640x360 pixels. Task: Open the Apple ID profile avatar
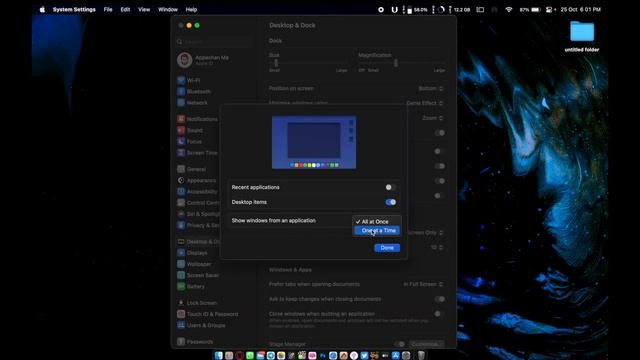pos(184,60)
